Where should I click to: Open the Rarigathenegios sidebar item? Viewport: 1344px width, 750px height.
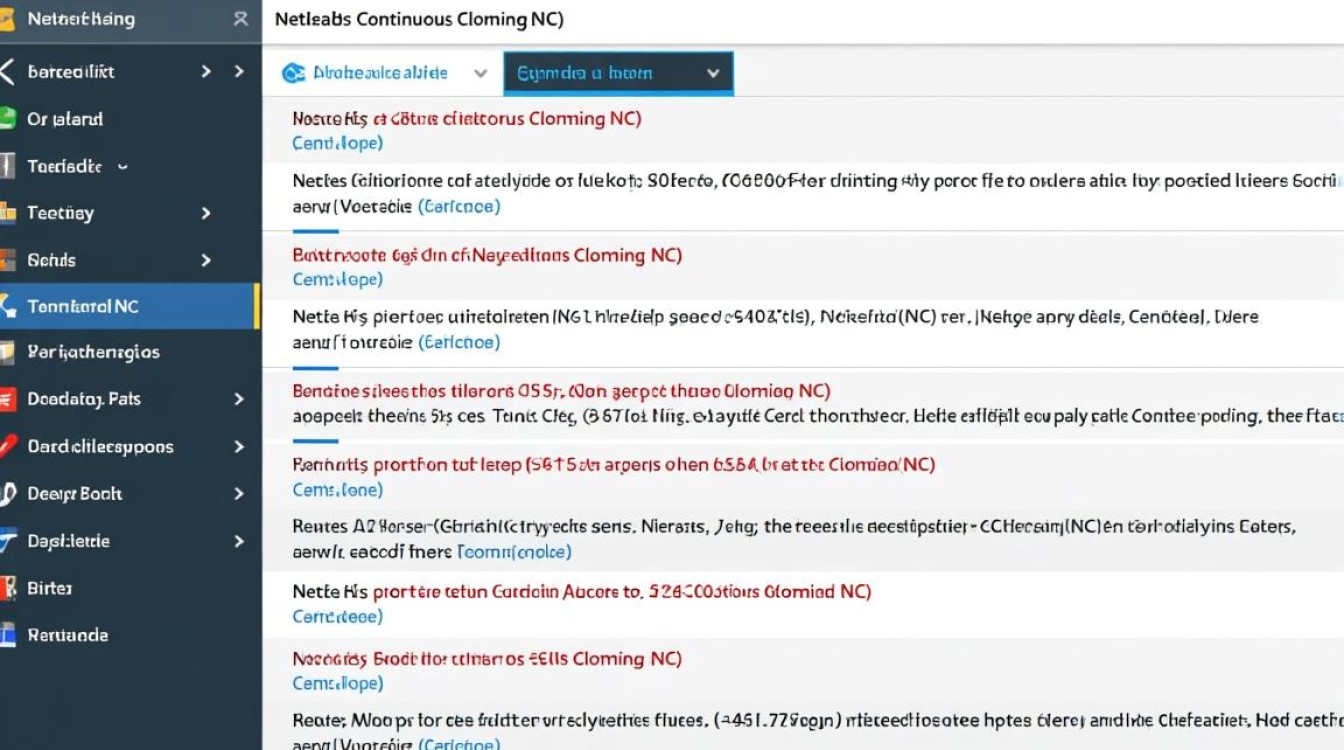pyautogui.click(x=93, y=352)
